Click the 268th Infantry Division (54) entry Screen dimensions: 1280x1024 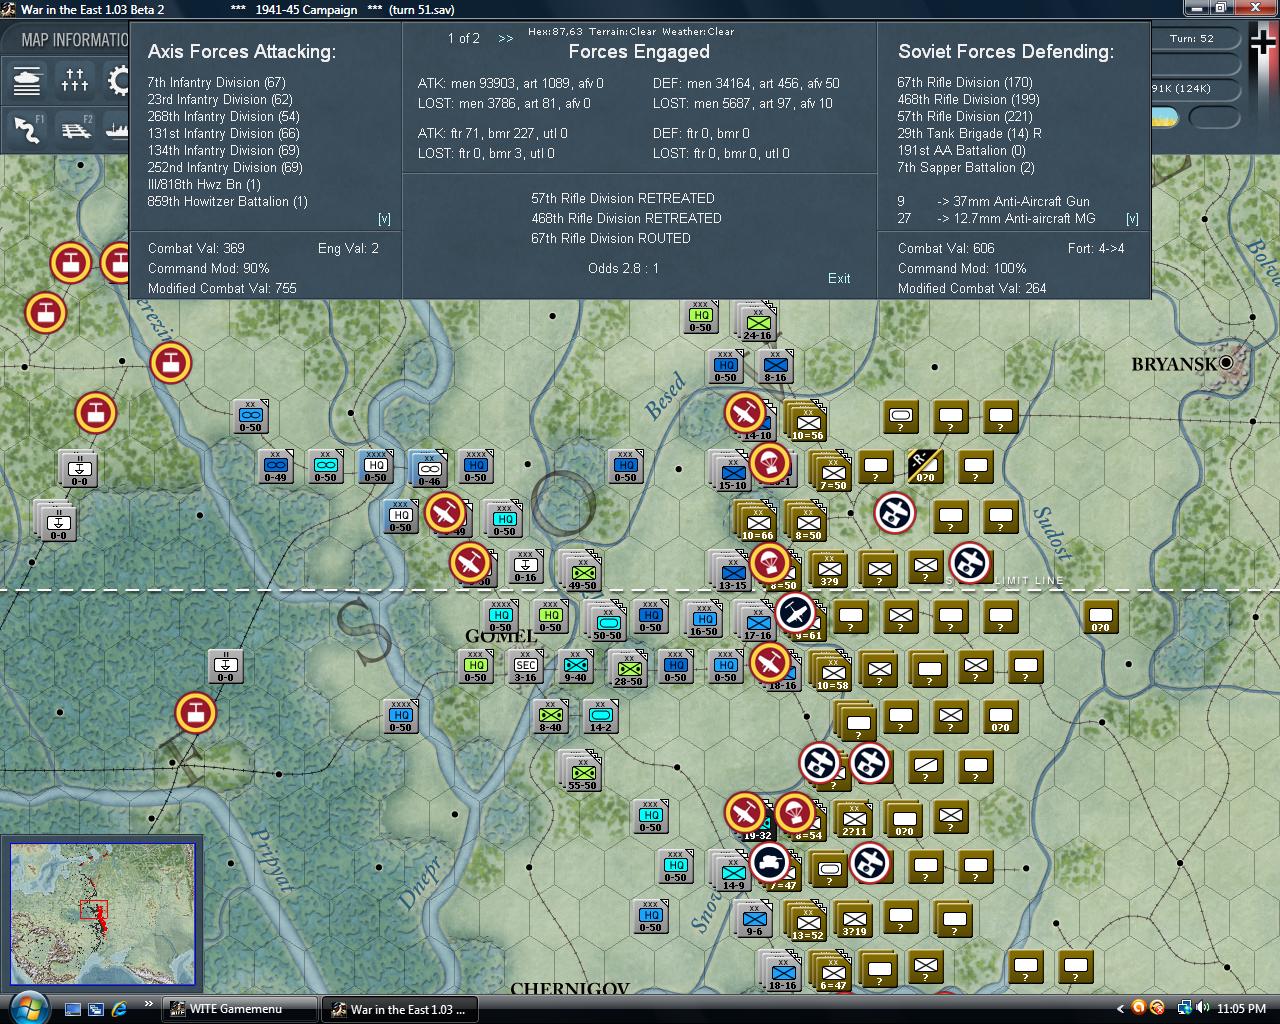[x=223, y=116]
